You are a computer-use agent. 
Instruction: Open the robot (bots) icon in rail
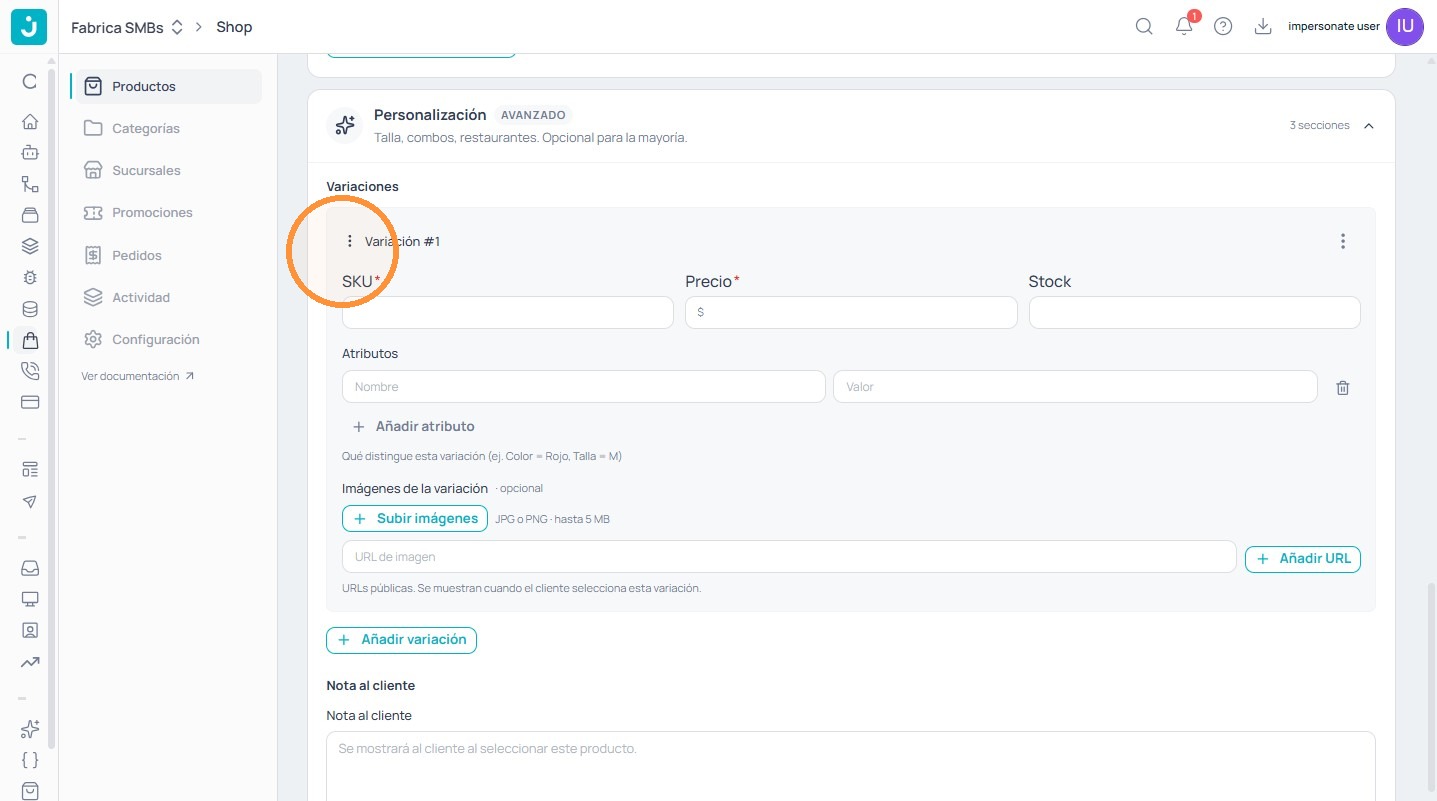(x=30, y=153)
